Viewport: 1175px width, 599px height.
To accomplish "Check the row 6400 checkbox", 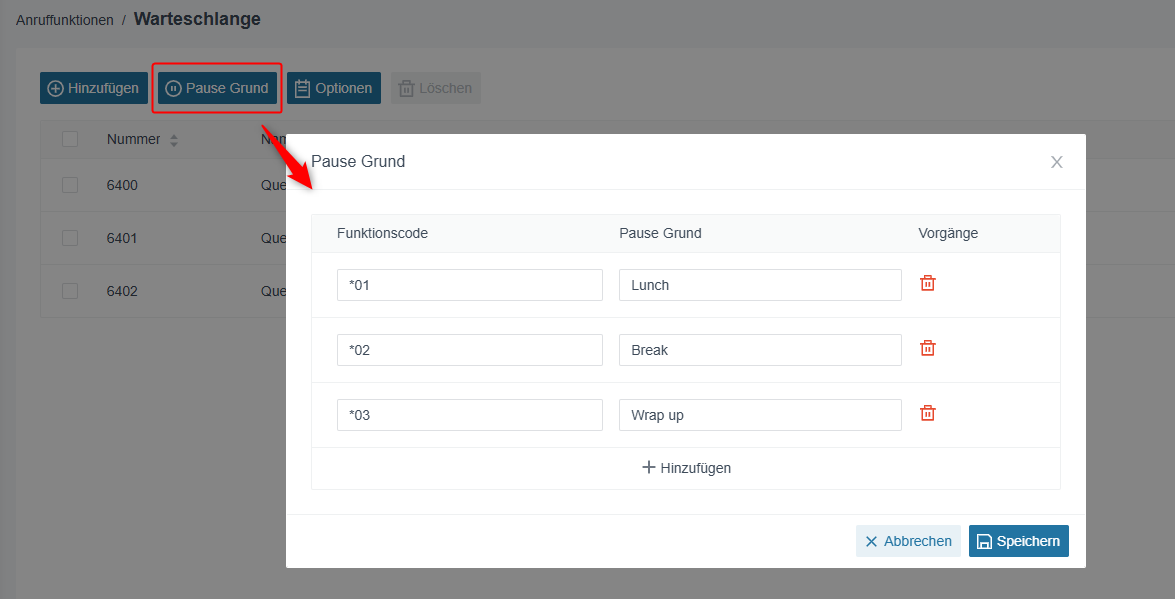I will (70, 184).
